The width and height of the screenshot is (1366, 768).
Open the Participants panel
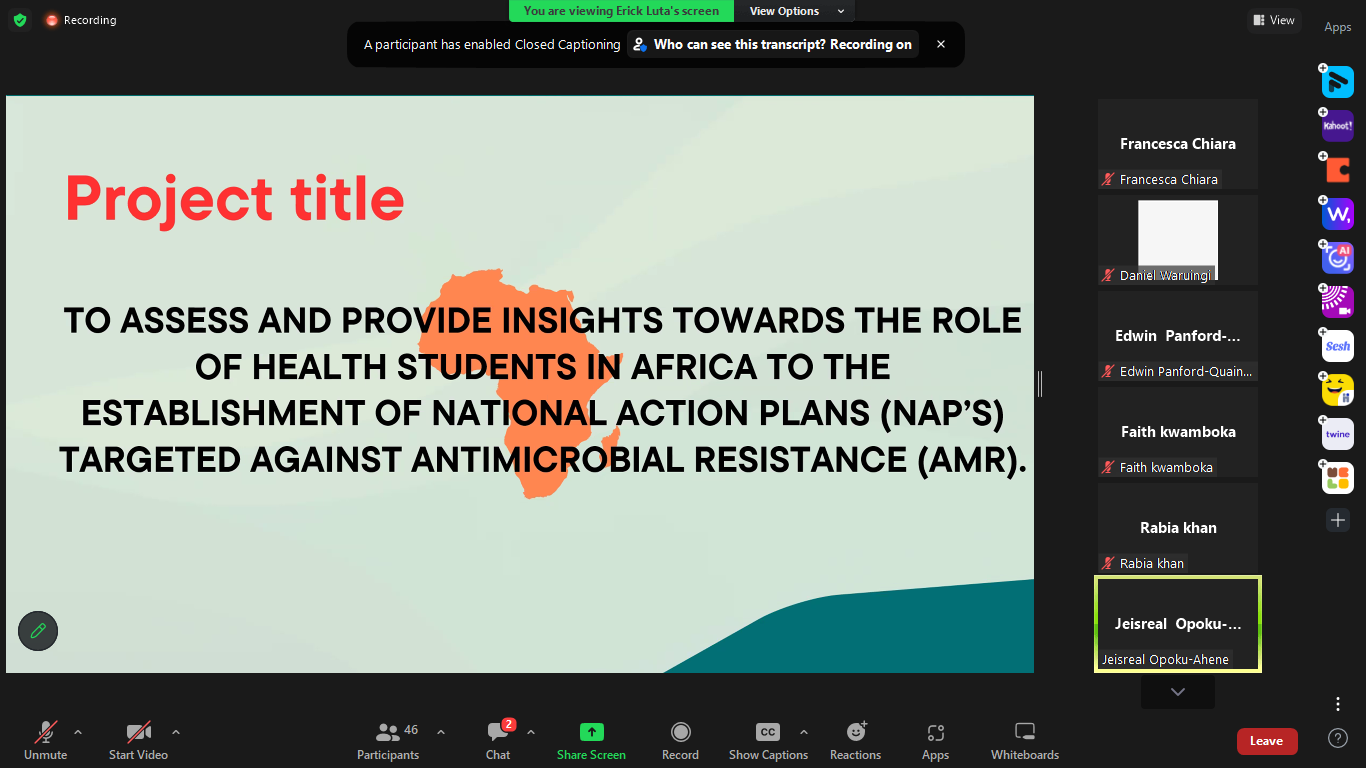(x=388, y=740)
